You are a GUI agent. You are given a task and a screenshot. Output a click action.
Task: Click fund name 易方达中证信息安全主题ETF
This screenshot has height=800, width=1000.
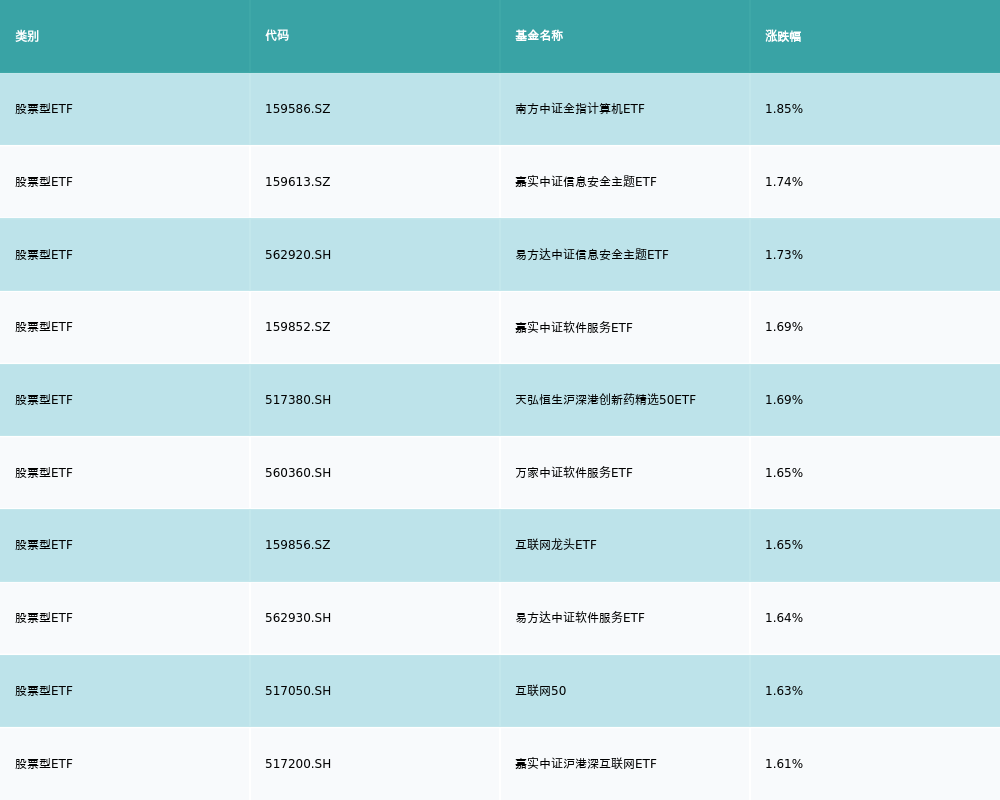click(592, 255)
